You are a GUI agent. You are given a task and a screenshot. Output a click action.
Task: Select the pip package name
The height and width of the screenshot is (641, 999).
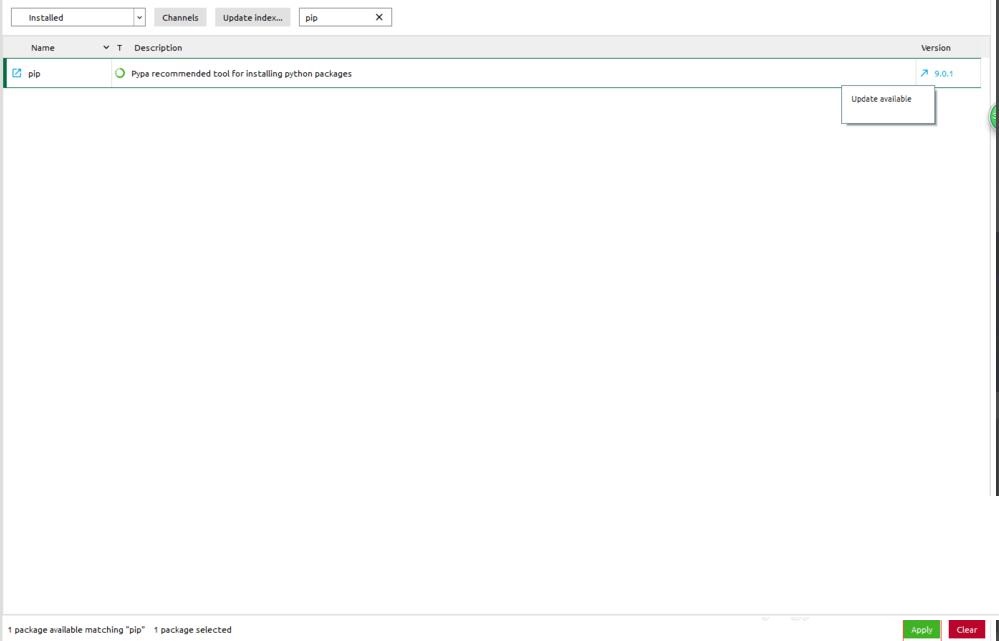35,74
